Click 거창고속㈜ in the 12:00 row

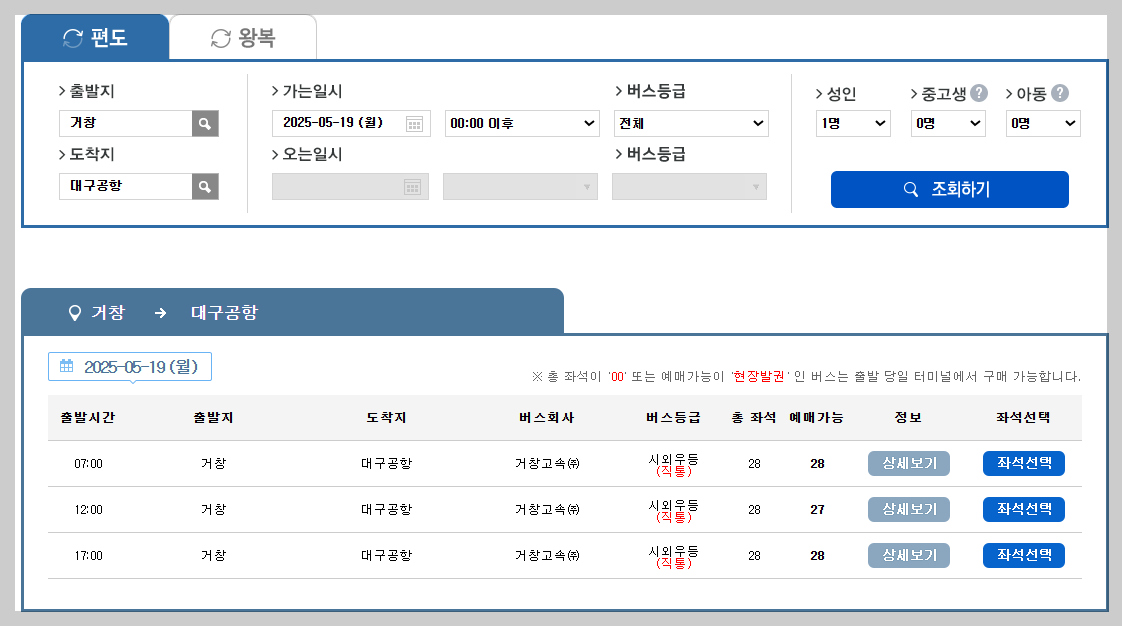547,509
